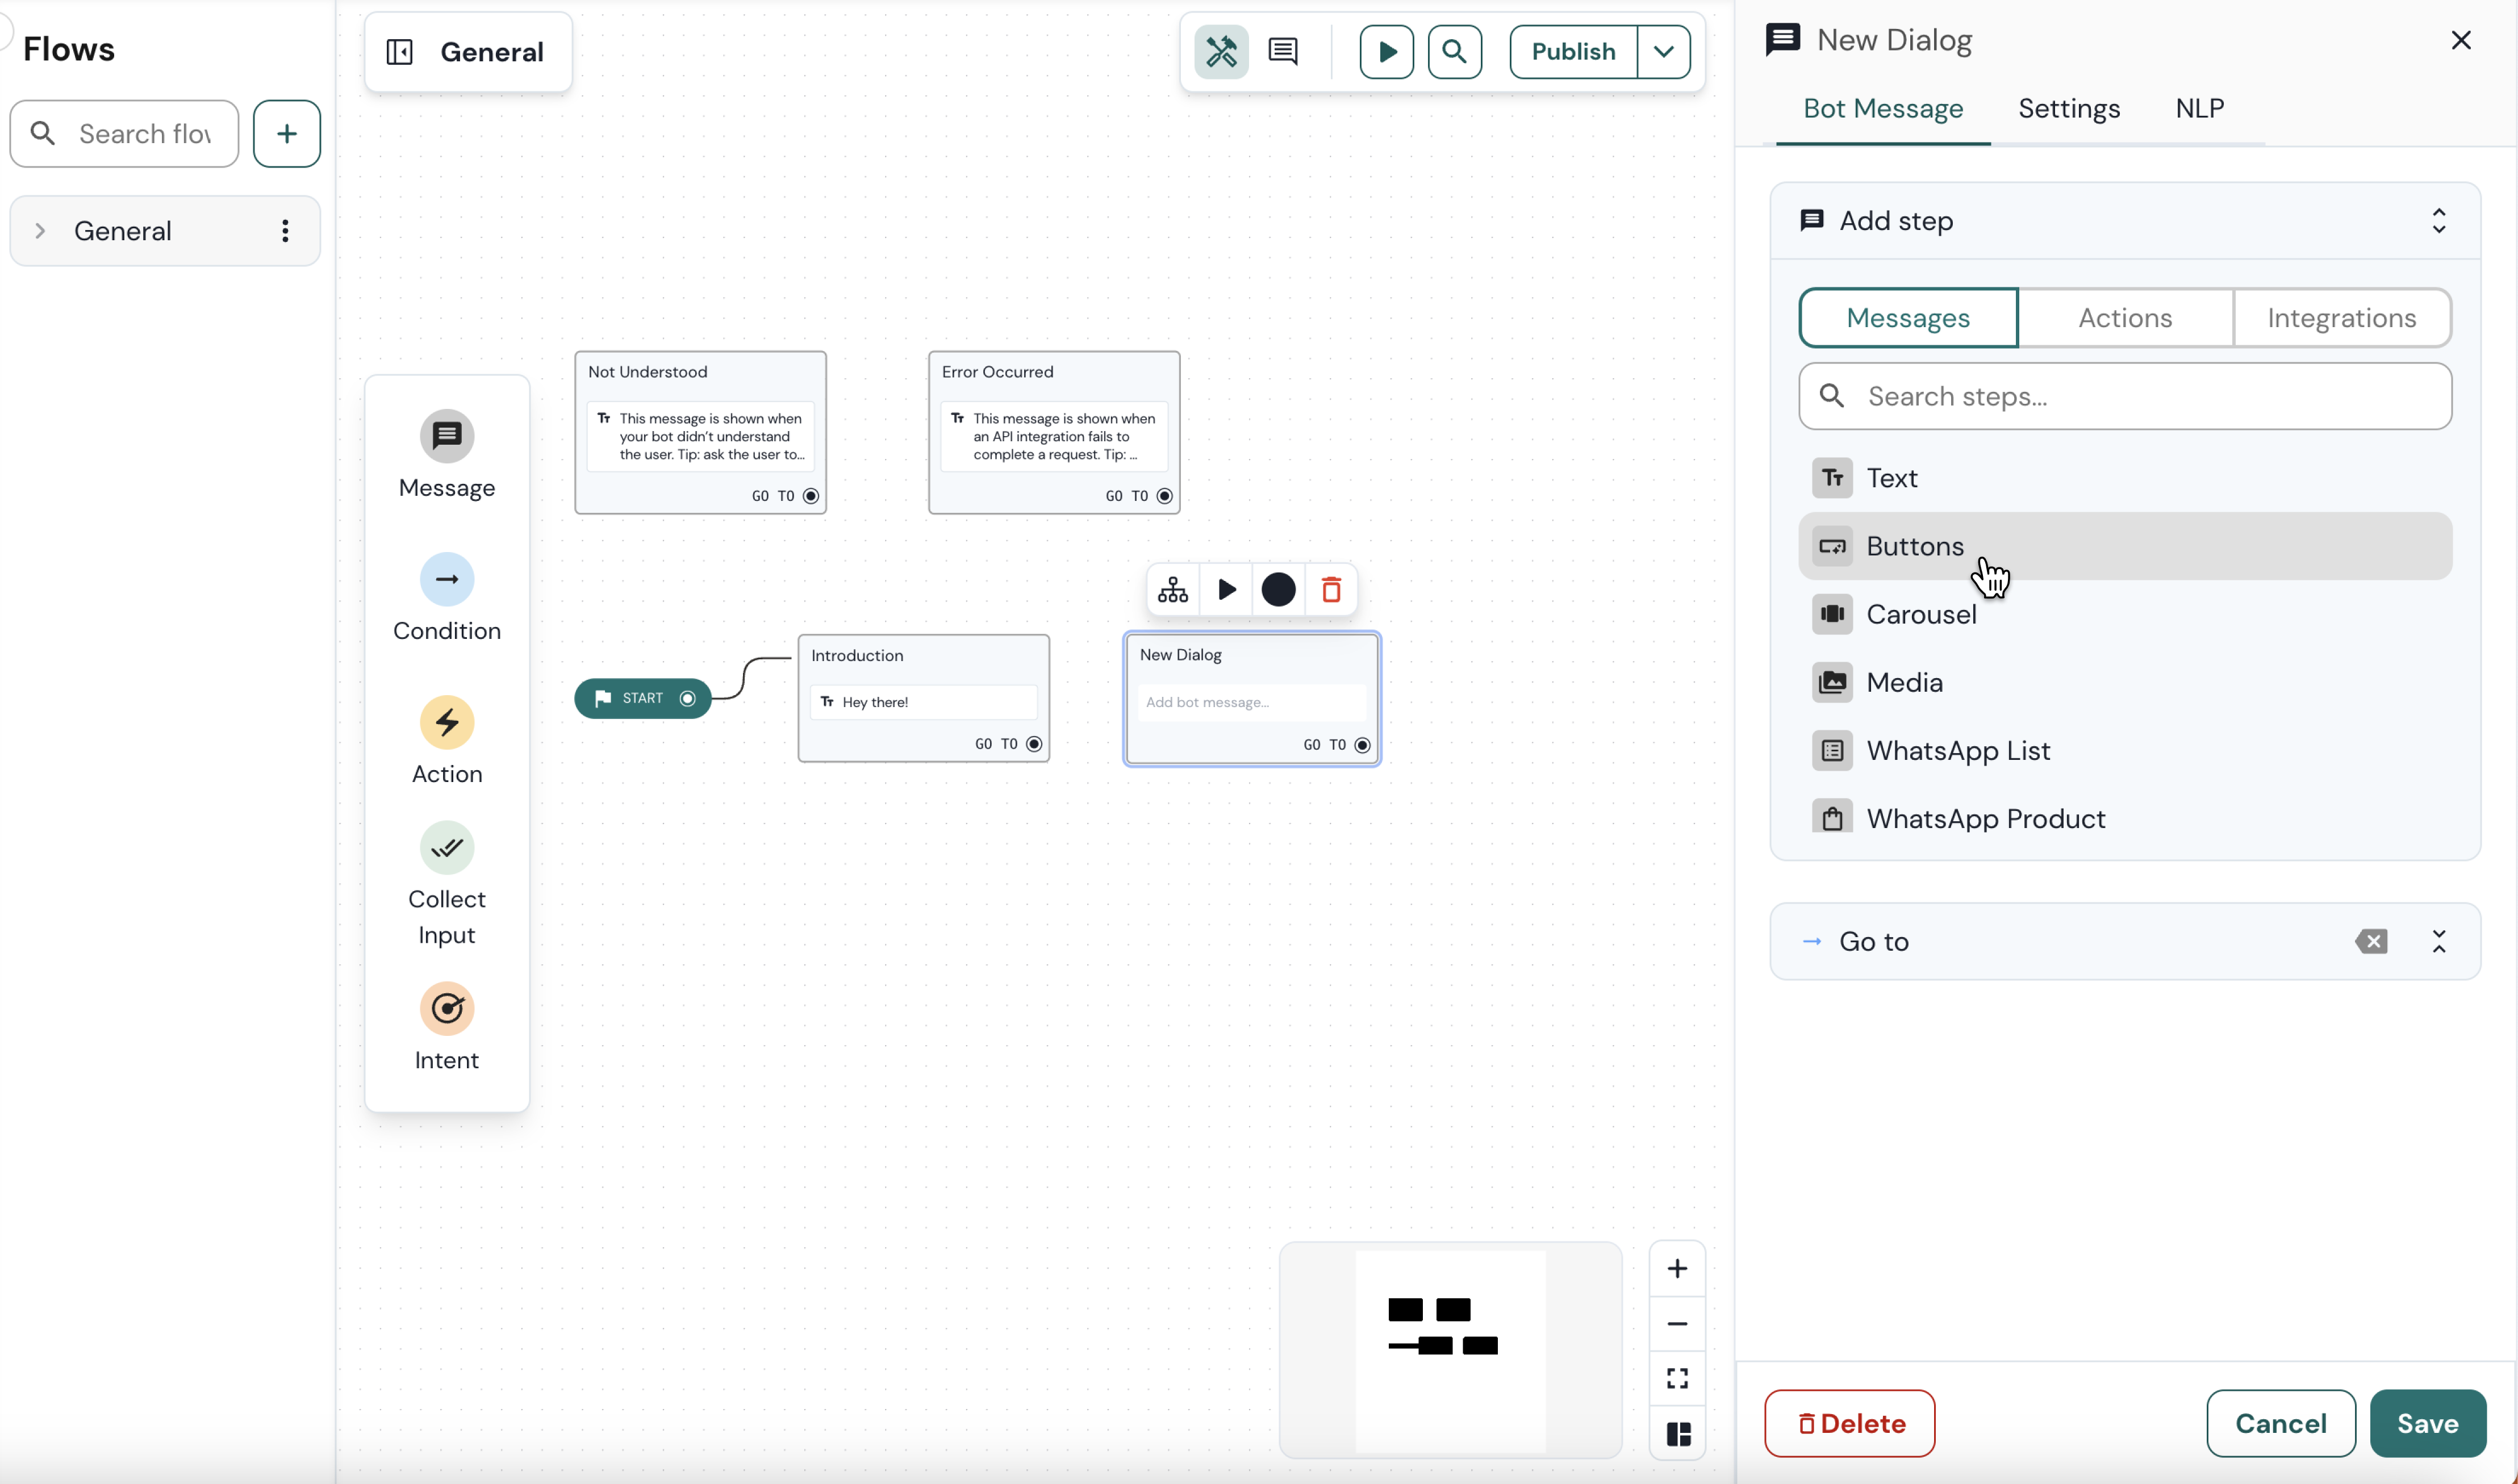This screenshot has width=2518, height=1484.
Task: Collapse the Go to section
Action: (2440, 940)
